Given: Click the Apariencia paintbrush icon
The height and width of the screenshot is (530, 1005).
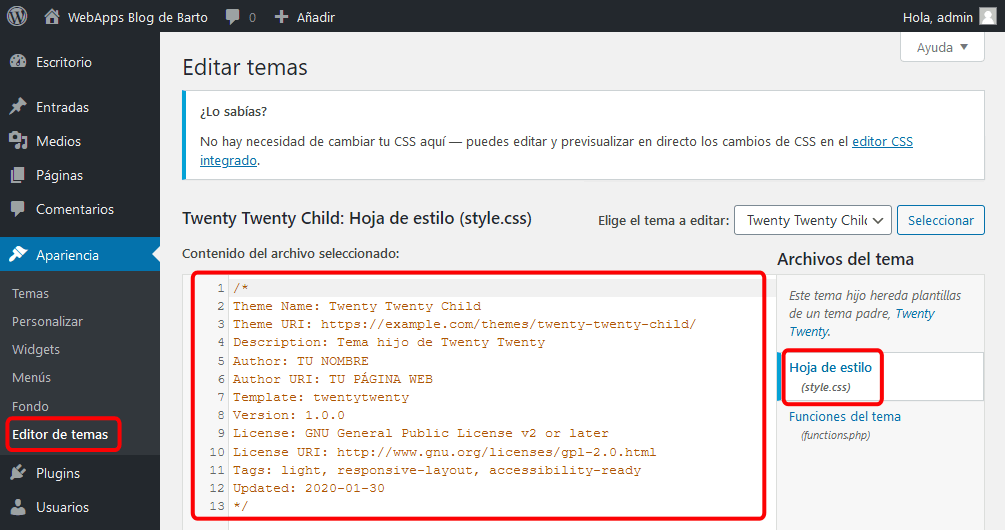Looking at the screenshot, I should coord(18,254).
